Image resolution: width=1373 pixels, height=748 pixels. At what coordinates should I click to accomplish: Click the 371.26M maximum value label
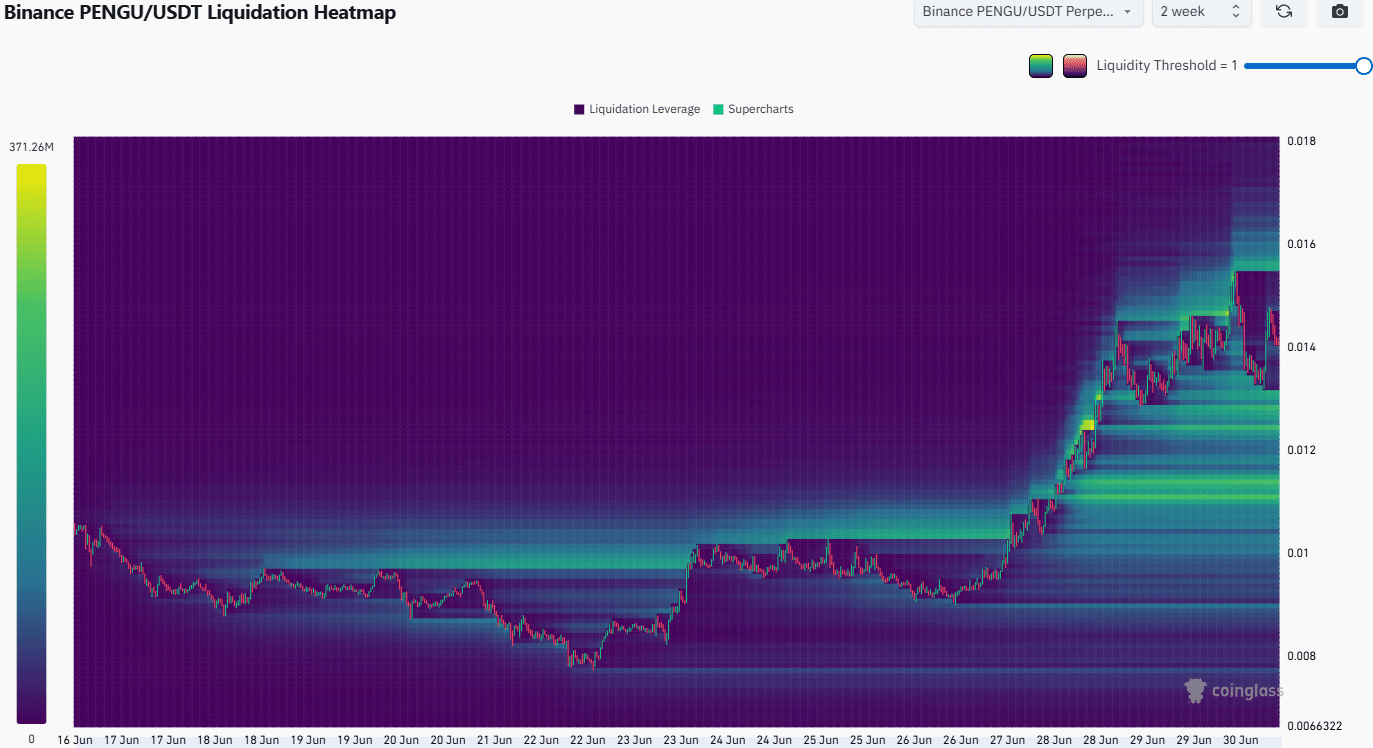click(x=31, y=145)
